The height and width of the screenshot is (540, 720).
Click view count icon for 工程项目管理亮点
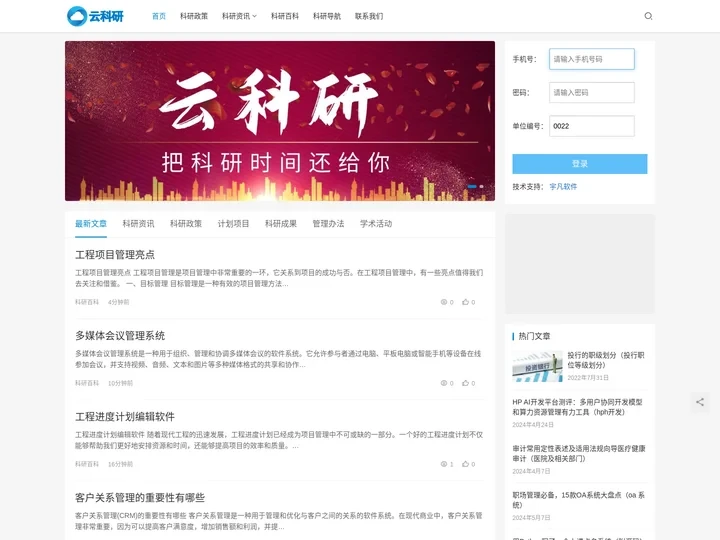click(444, 302)
